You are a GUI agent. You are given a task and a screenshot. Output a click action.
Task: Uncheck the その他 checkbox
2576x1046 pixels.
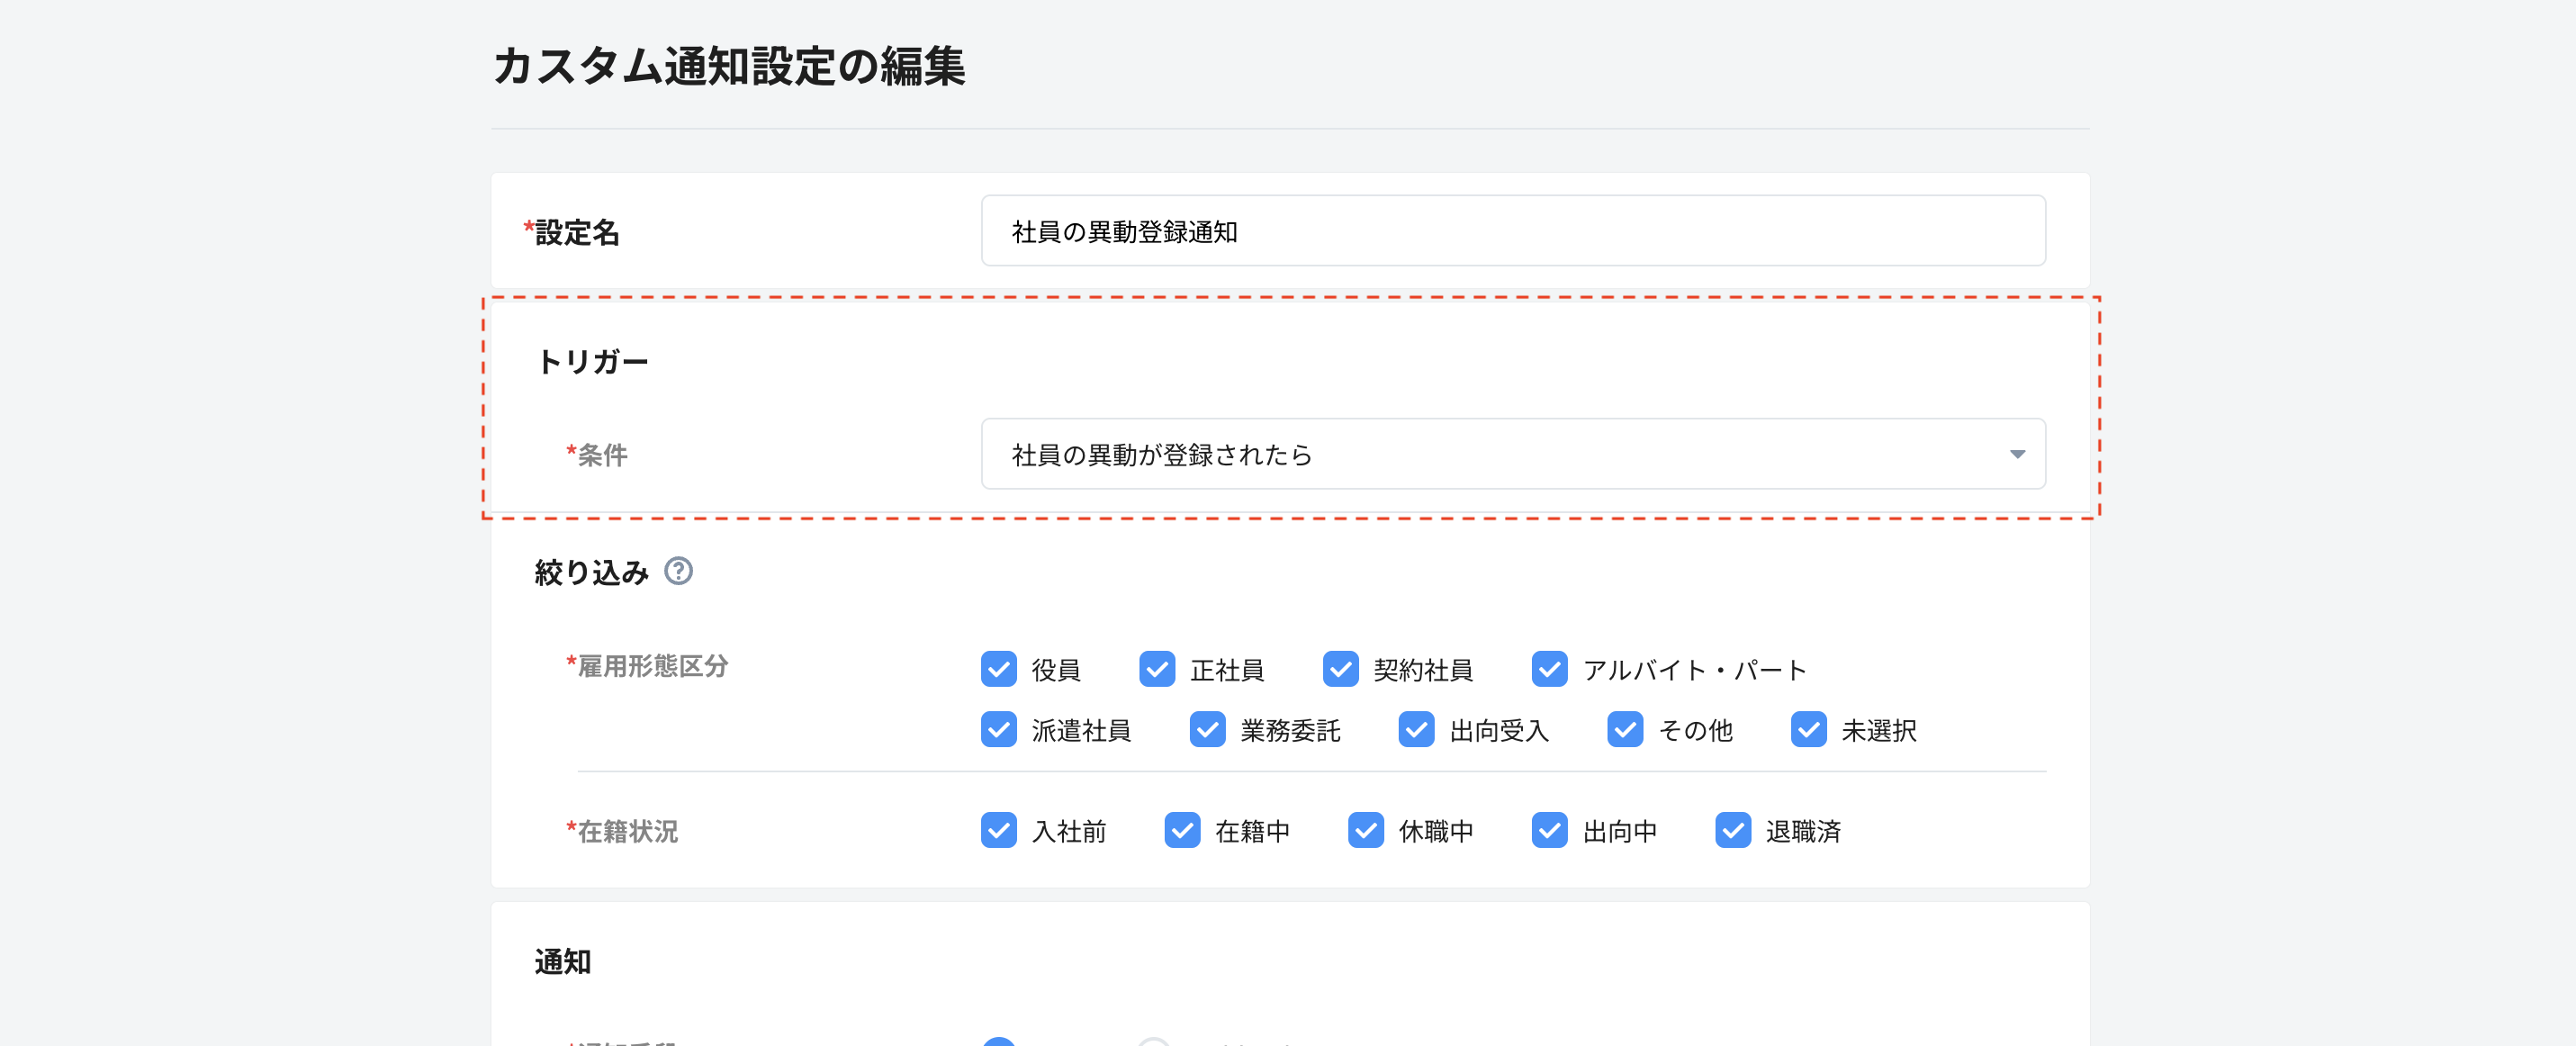pyautogui.click(x=1625, y=730)
